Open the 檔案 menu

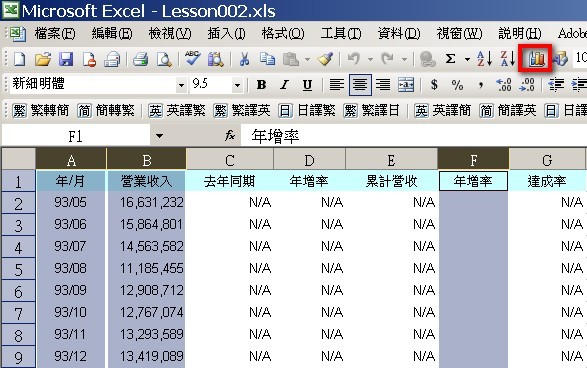(x=55, y=34)
